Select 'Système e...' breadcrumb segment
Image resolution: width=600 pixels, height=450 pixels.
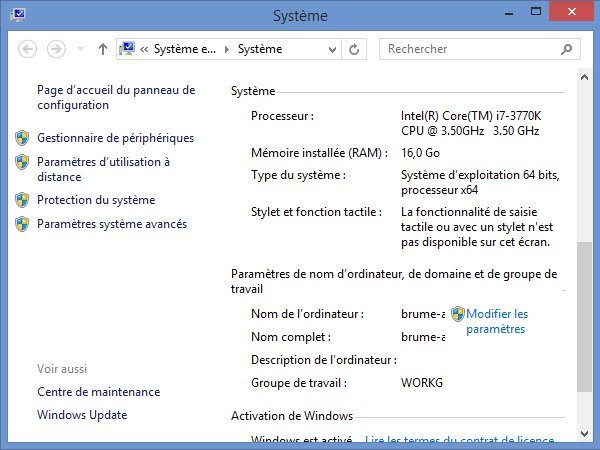pyautogui.click(x=185, y=49)
